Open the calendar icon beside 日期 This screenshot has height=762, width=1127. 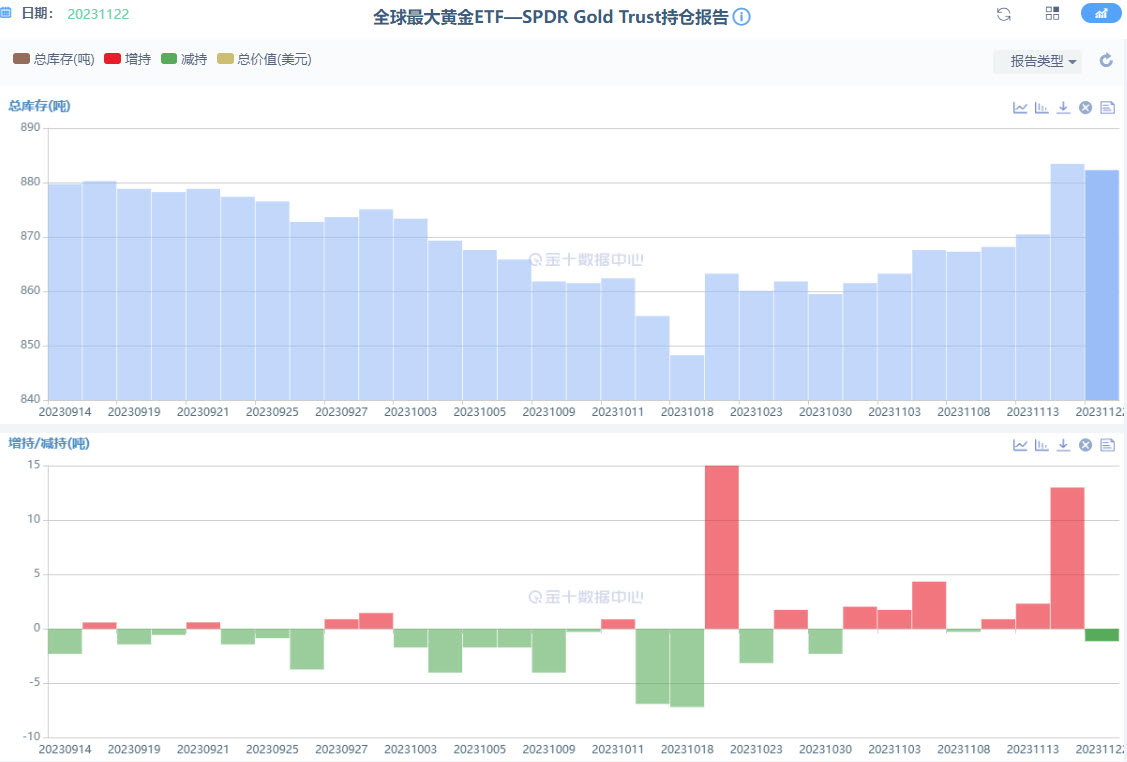[6, 13]
